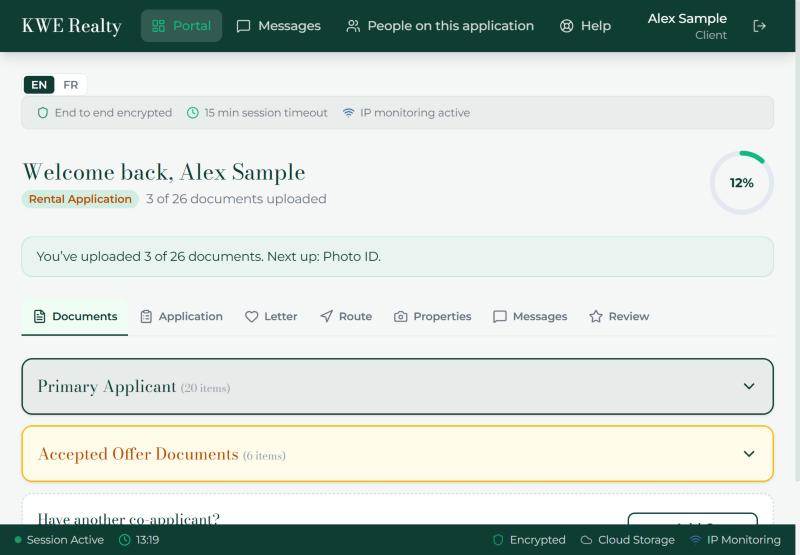
Task: Click the Accepted Offer Documents chevron
Action: (749, 453)
